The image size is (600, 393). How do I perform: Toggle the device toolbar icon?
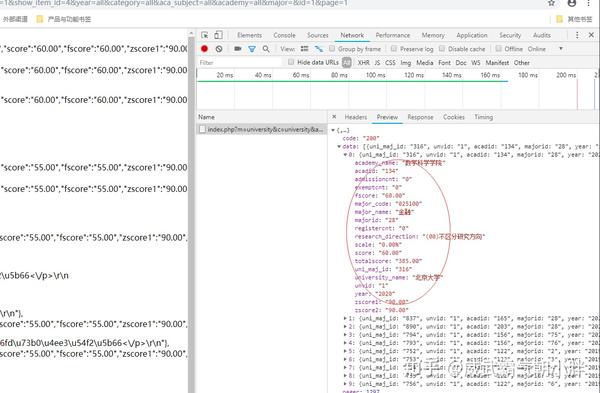pyautogui.click(x=218, y=35)
